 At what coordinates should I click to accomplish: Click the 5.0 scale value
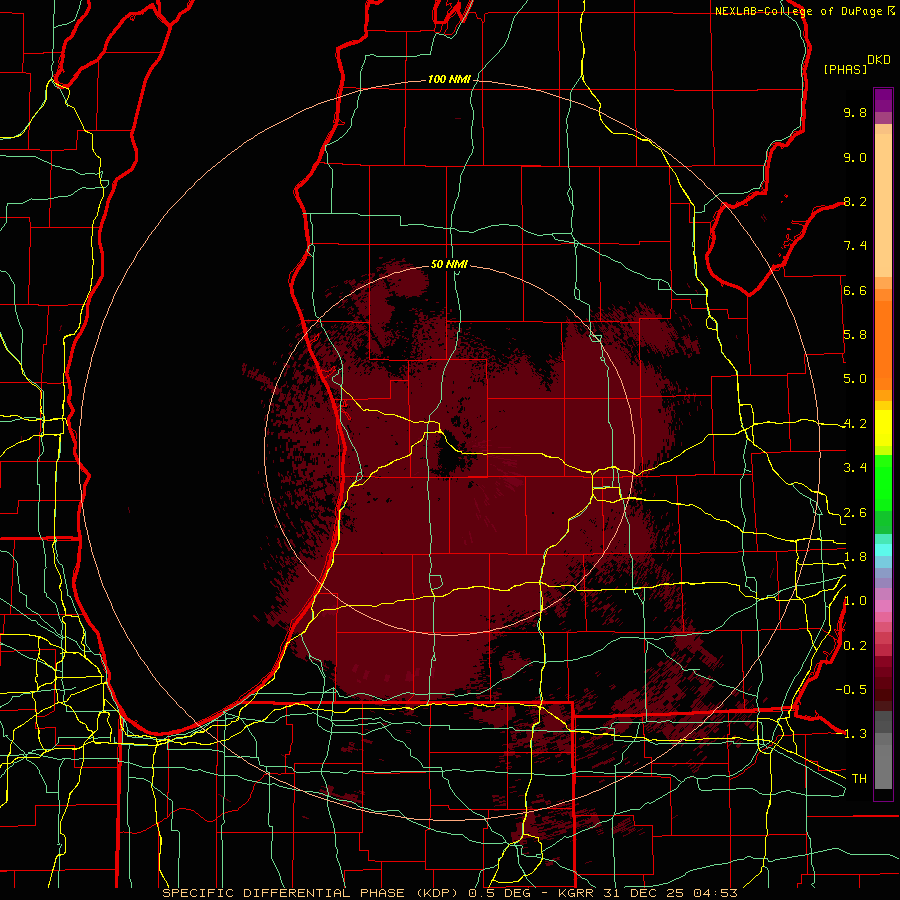855,379
